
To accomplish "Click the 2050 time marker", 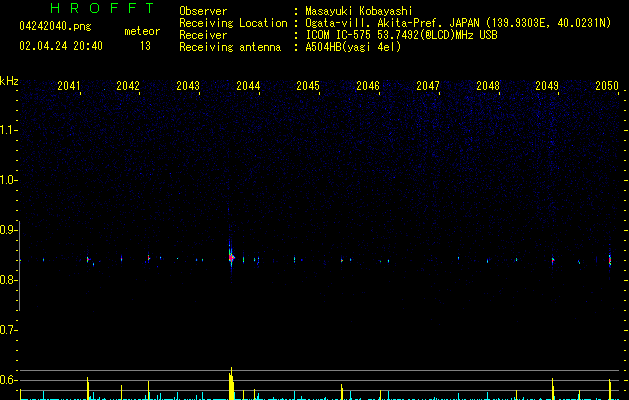I will pos(607,85).
